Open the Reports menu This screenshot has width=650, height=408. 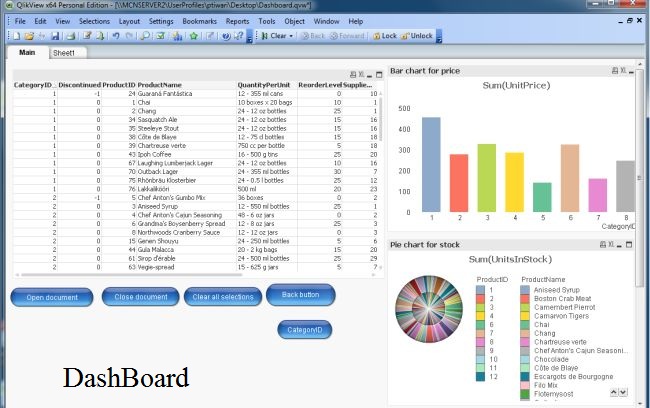coord(238,21)
